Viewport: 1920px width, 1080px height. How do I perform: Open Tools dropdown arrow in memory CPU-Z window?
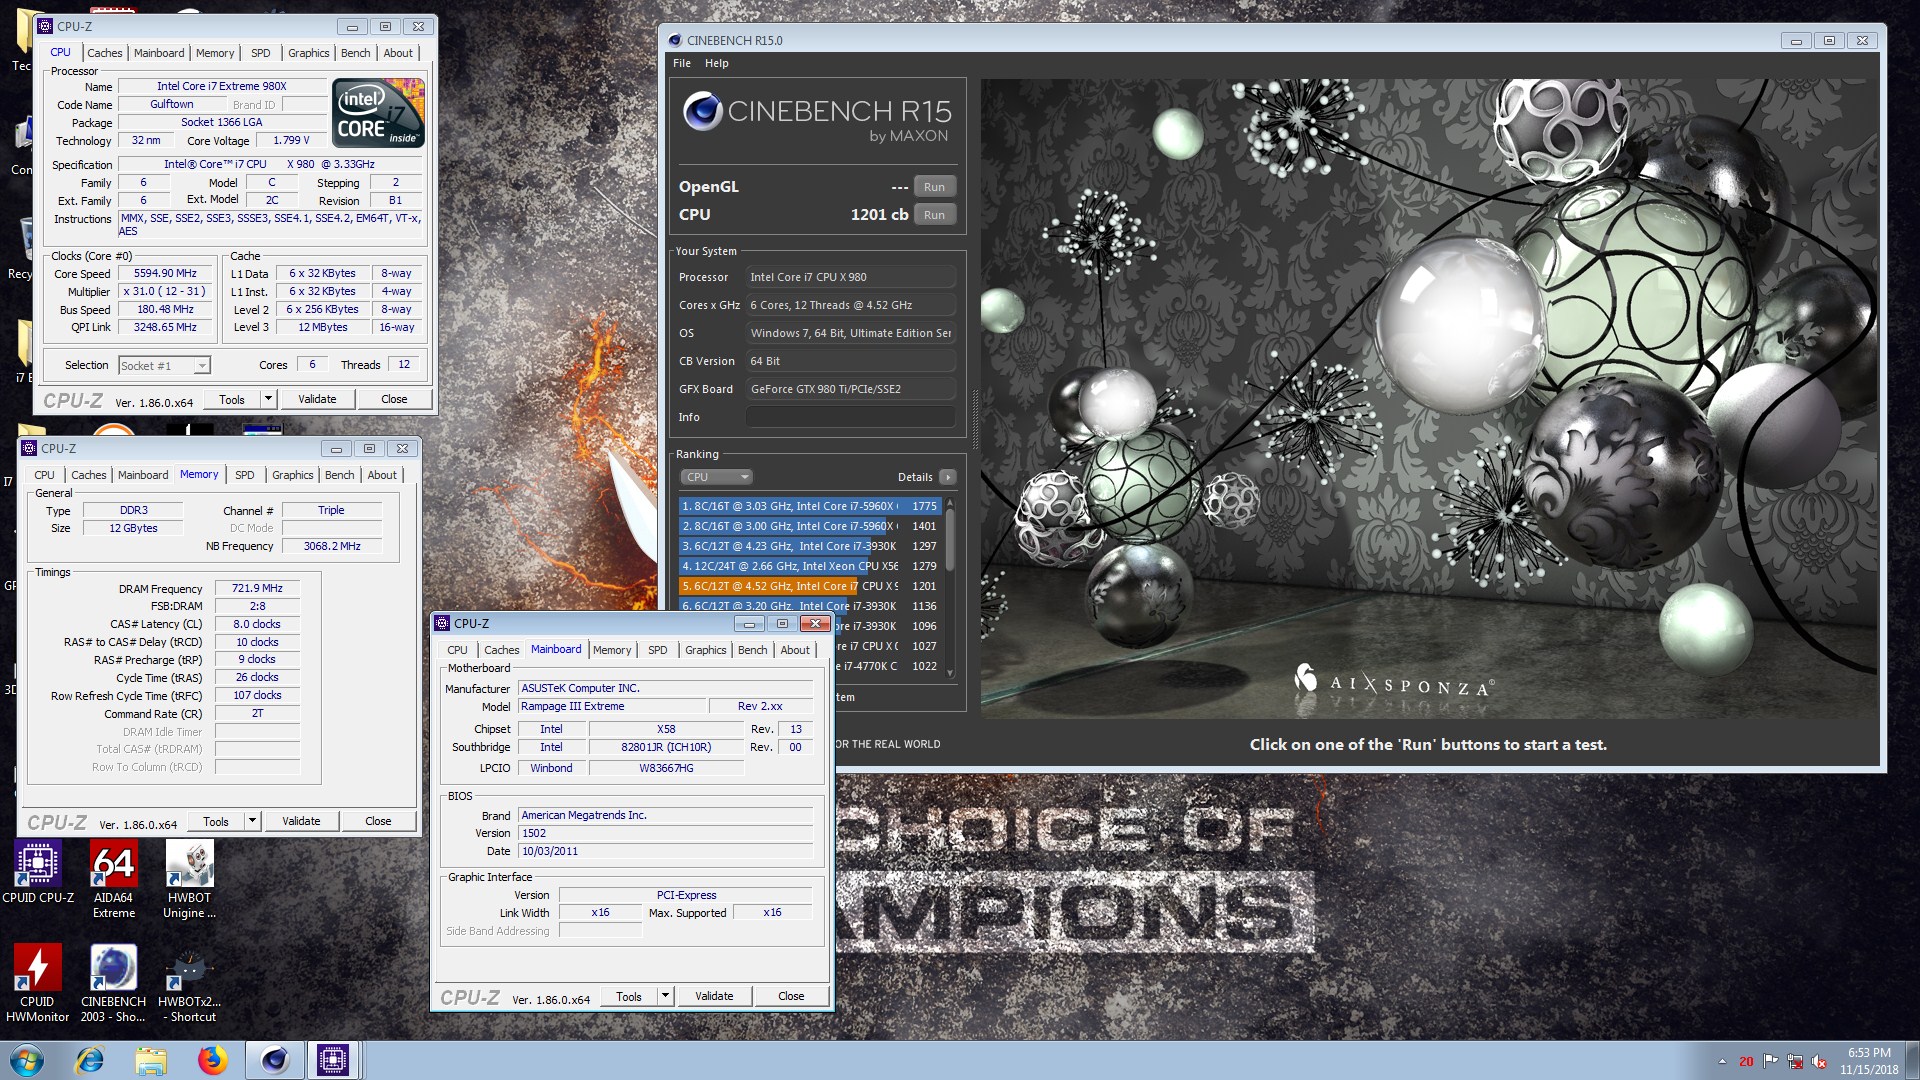252,821
